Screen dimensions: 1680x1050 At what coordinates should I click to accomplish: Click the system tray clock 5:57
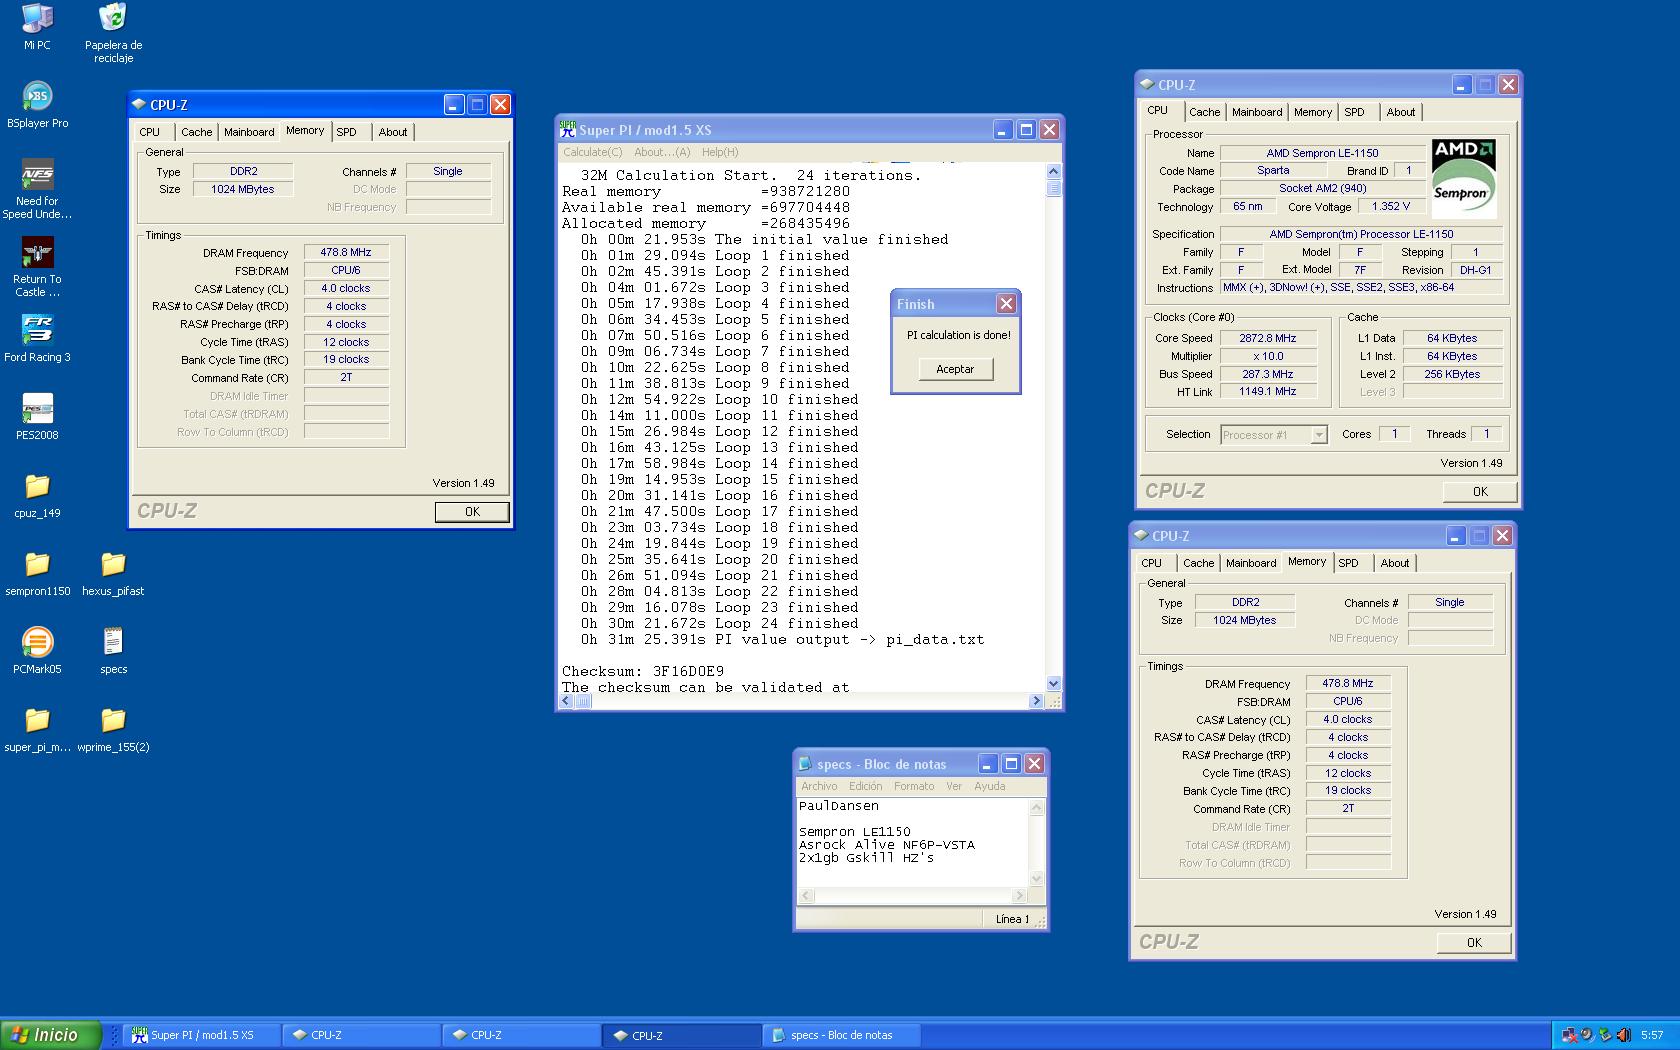(x=1652, y=1035)
